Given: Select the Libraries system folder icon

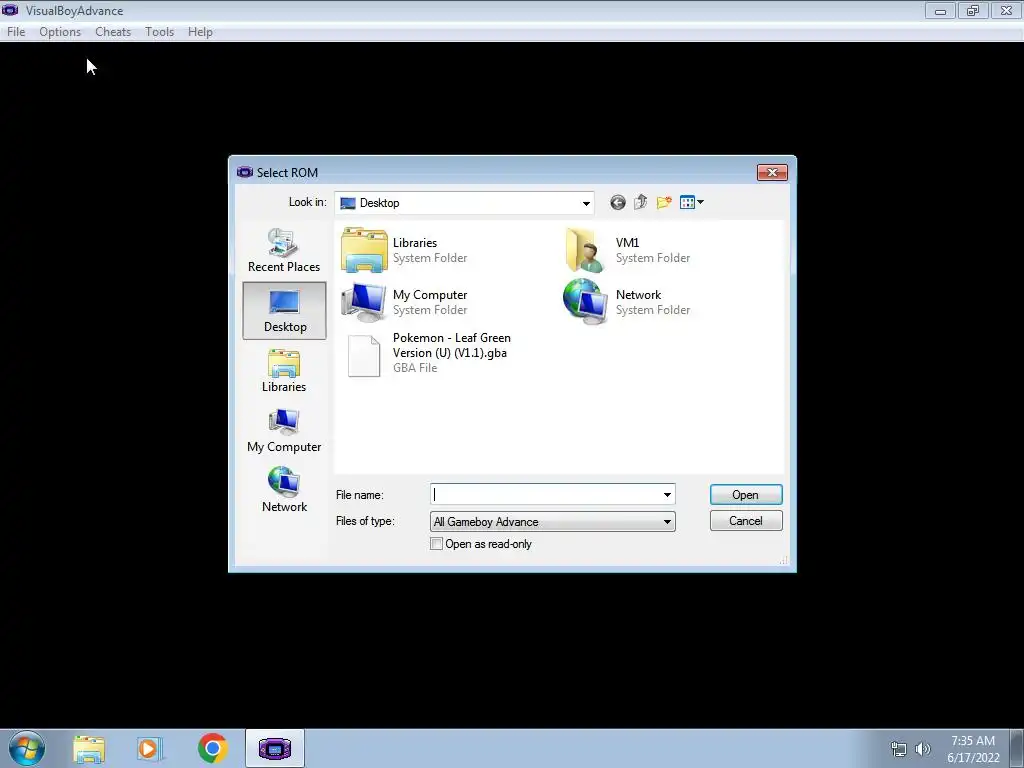Looking at the screenshot, I should click(x=364, y=249).
